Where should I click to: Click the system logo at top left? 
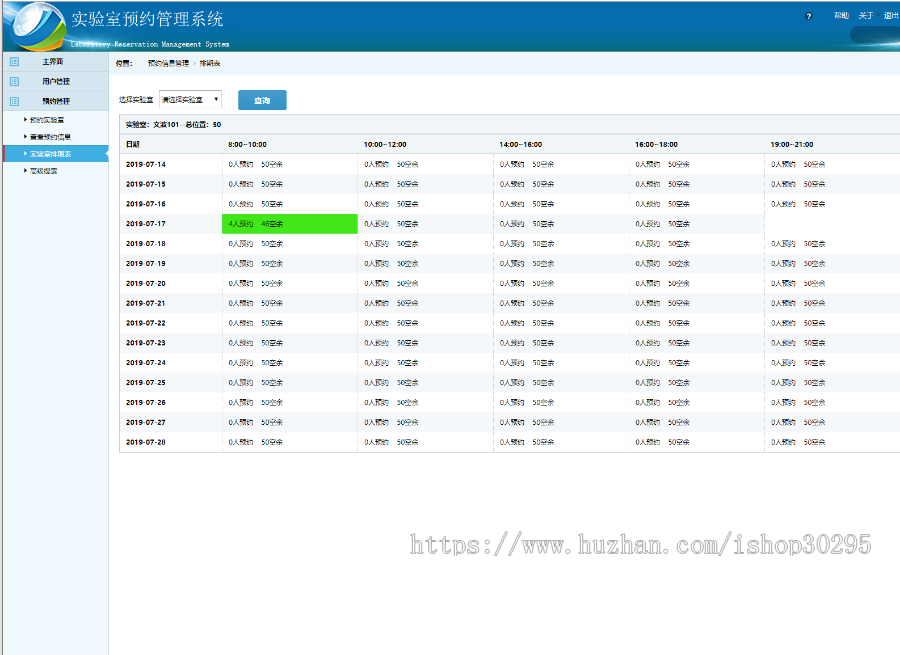[33, 25]
